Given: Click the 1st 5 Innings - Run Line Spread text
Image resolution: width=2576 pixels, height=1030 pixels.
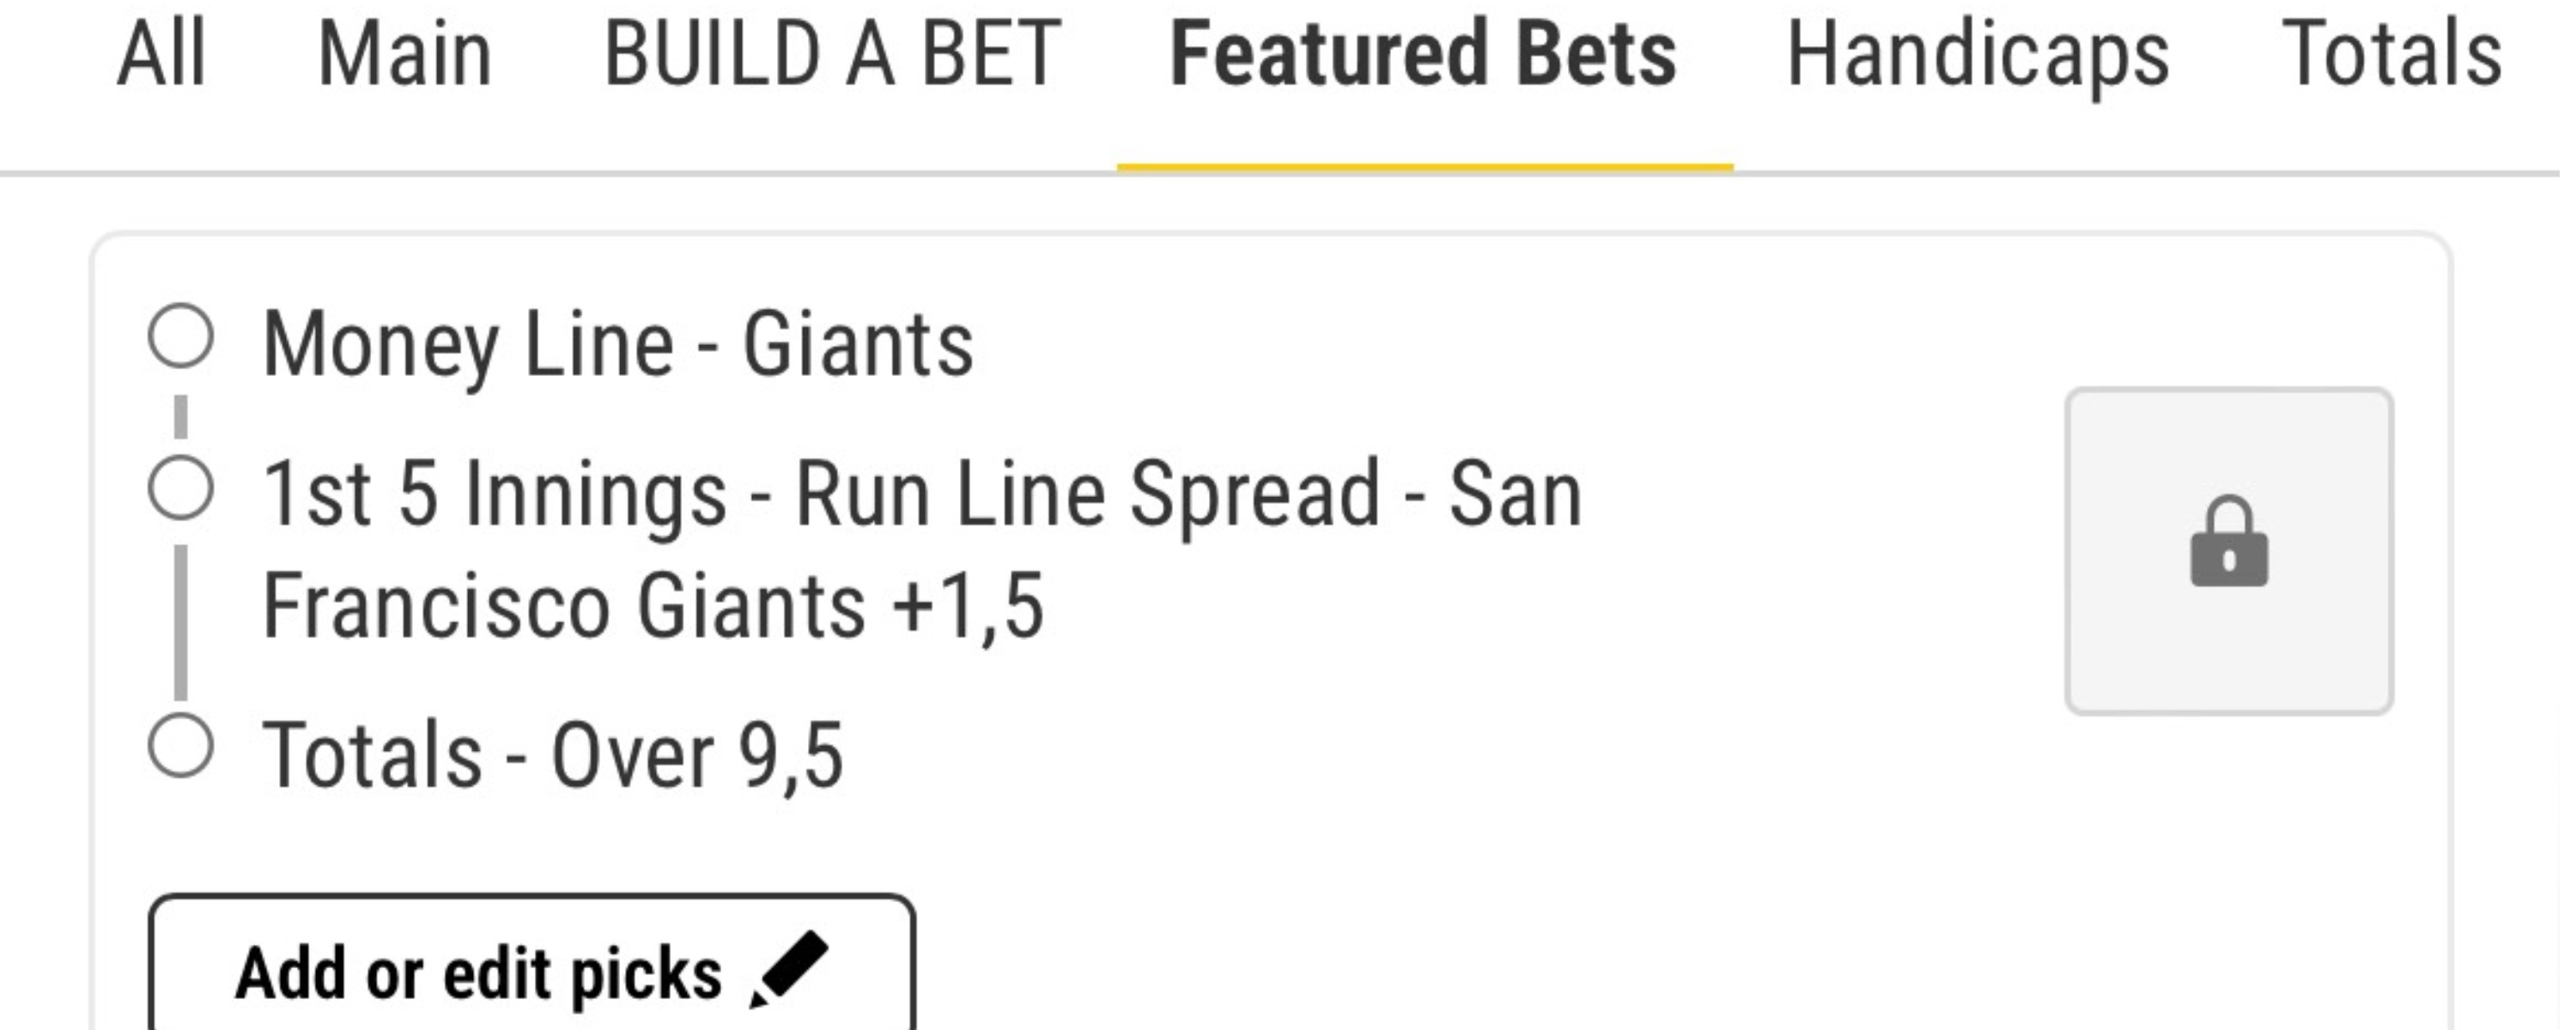Looking at the screenshot, I should (922, 494).
